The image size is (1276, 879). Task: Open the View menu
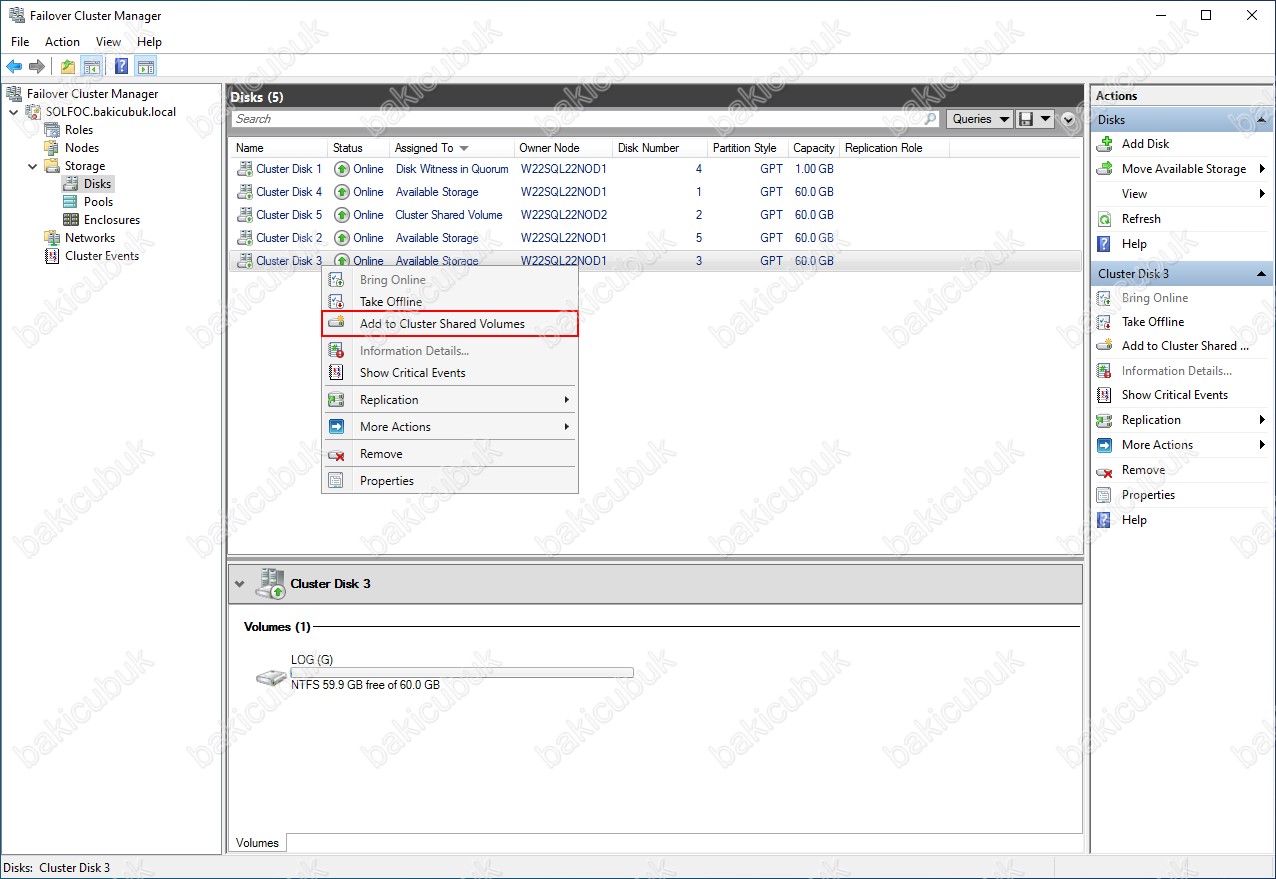pos(108,42)
